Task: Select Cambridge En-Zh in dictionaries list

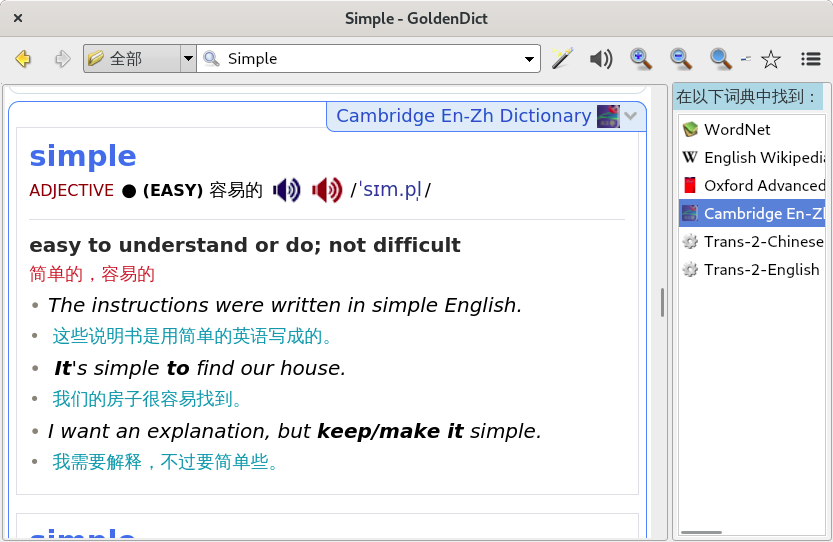Action: 752,214
